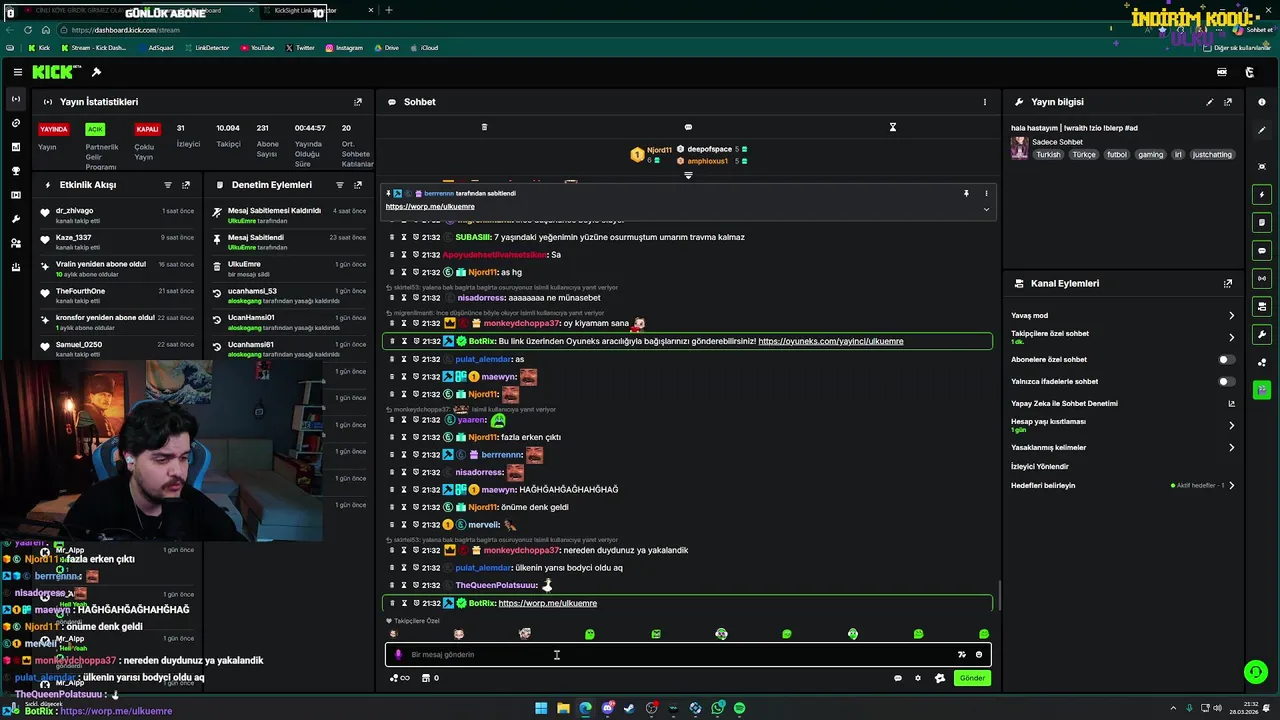The height and width of the screenshot is (720, 1280).
Task: Click the stream category thumbnail in Yayın bilgisi
Action: point(1019,148)
